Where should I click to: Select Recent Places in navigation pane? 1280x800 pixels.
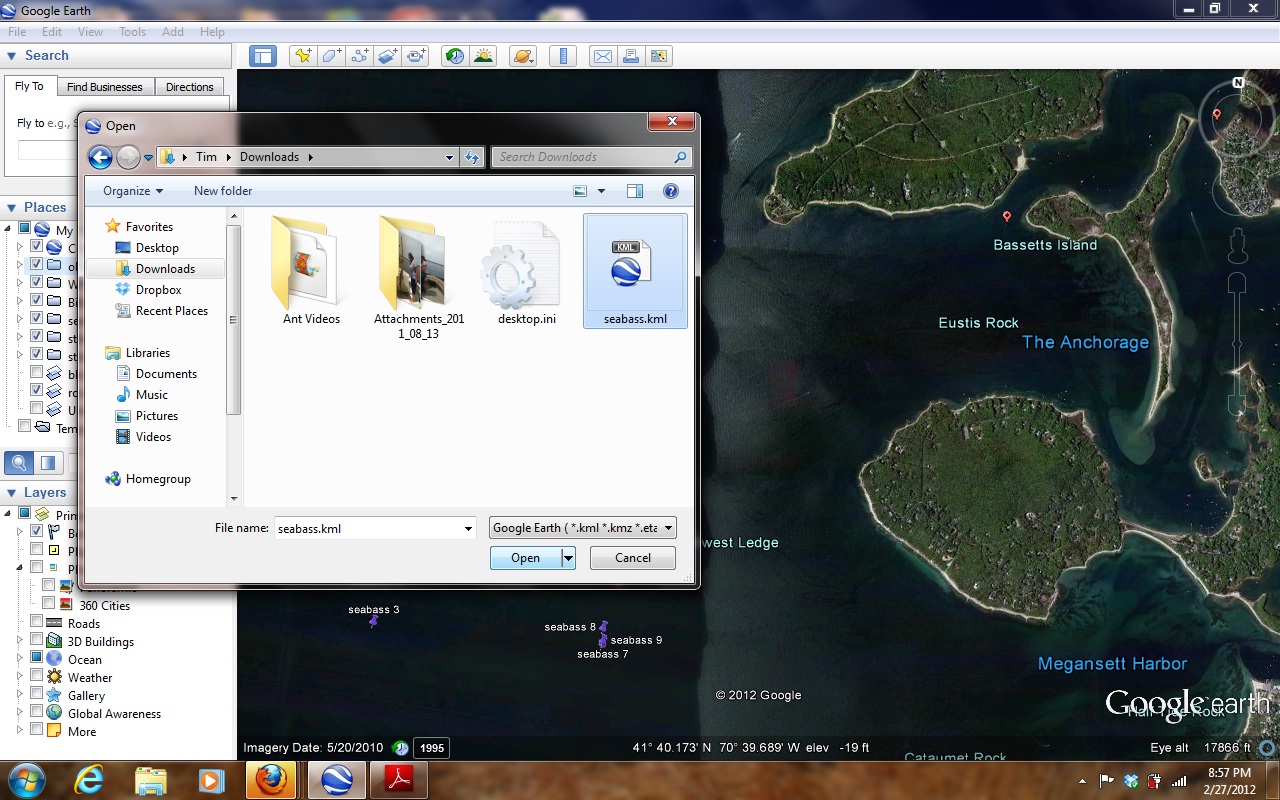tap(172, 311)
